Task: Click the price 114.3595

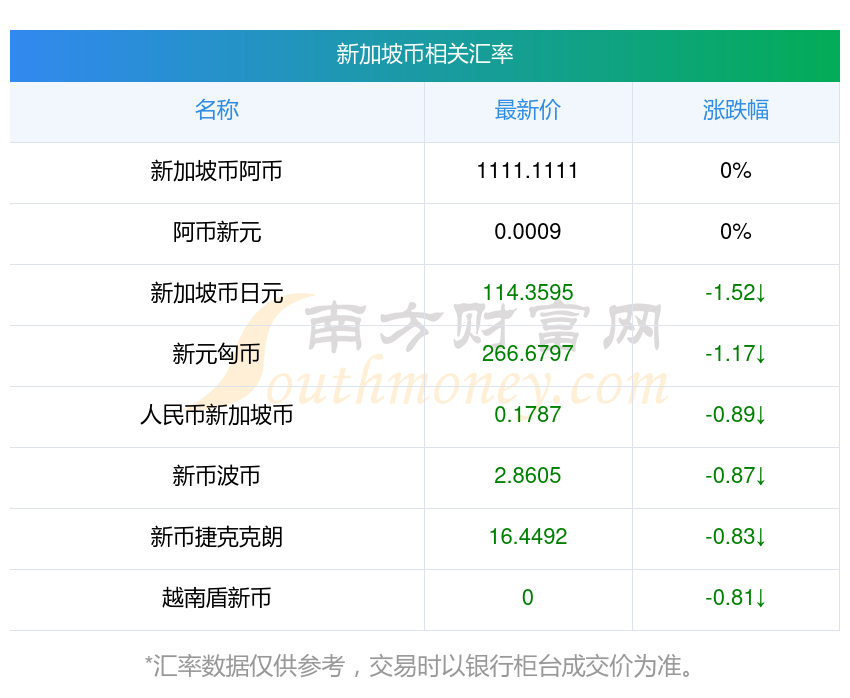Action: (x=527, y=293)
